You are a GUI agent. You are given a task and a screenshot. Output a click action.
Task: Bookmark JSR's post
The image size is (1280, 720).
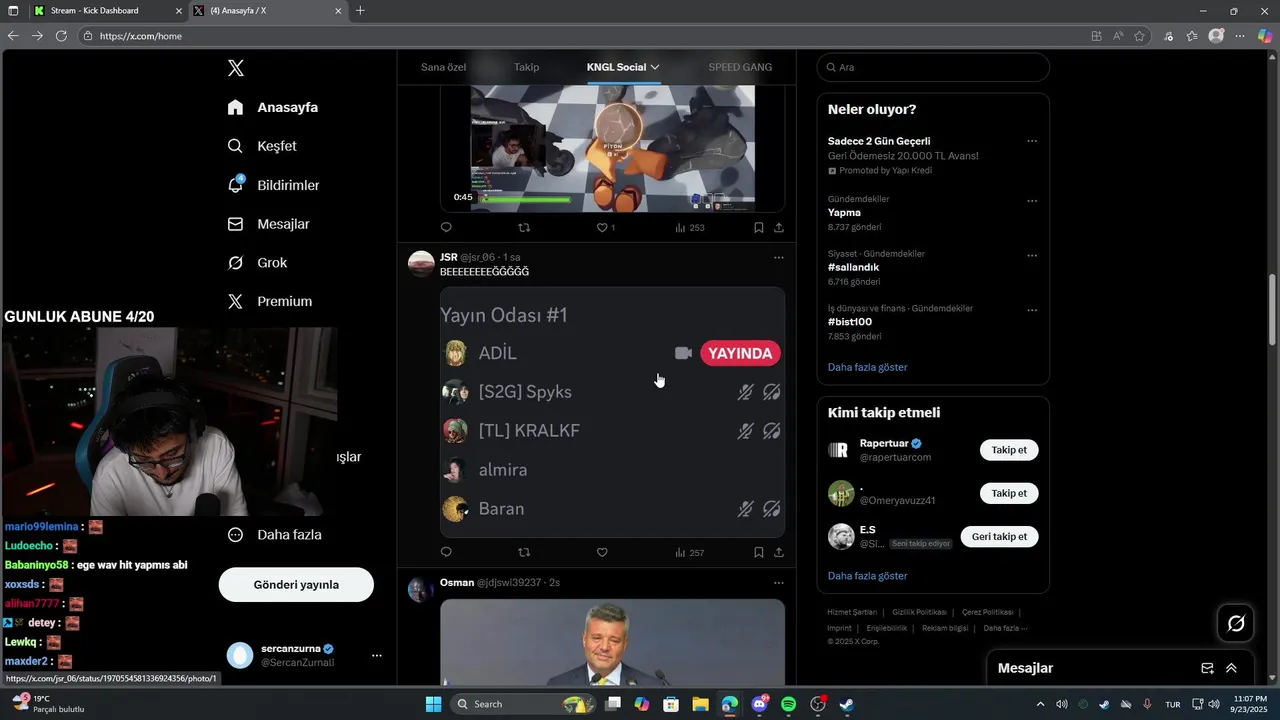[759, 553]
